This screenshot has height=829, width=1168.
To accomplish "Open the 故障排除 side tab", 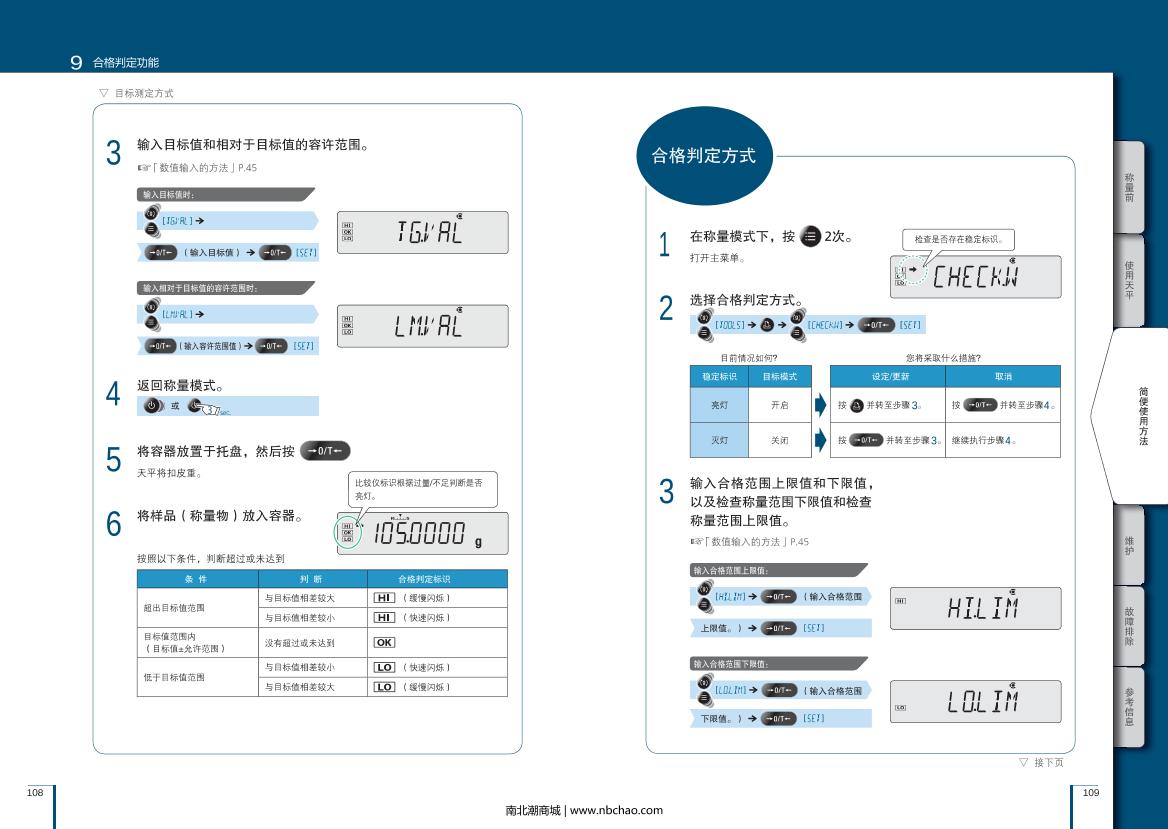I will tap(1129, 624).
